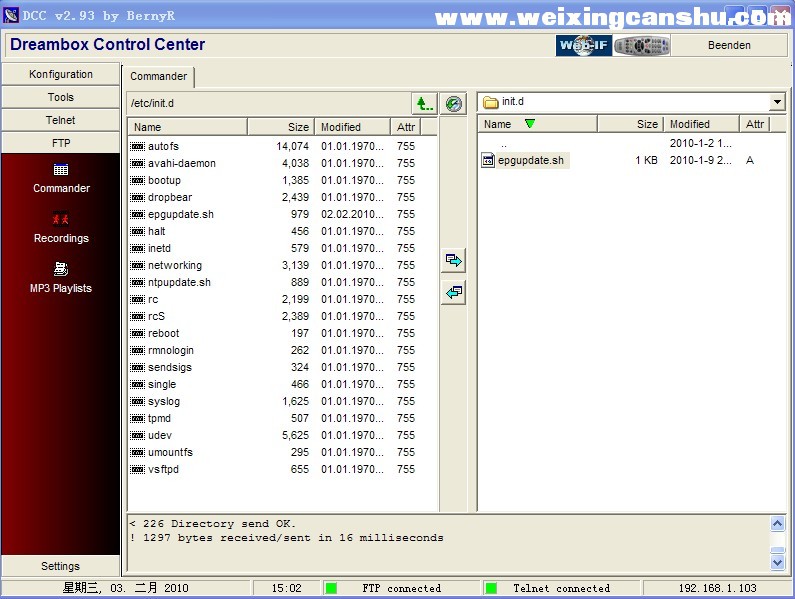Switch to the Commander tab
Image resolution: width=795 pixels, height=599 pixels.
tap(159, 76)
